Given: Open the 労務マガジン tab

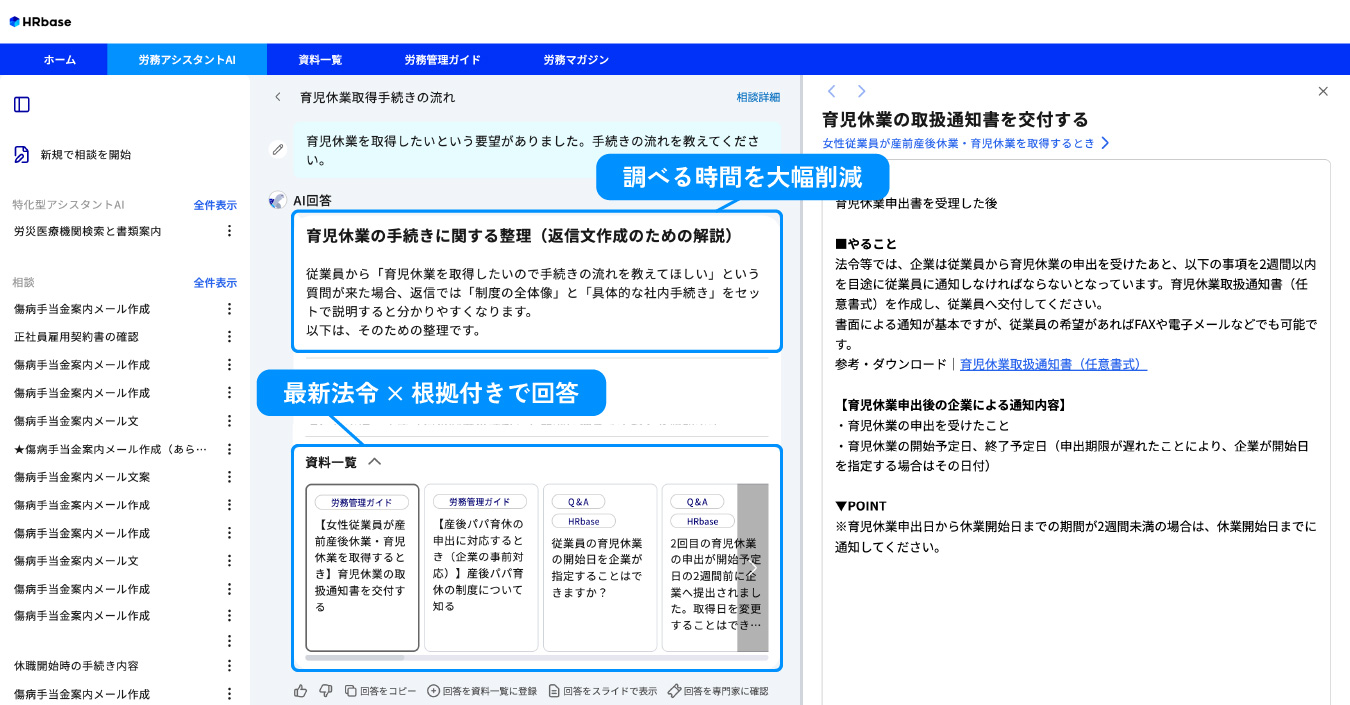Looking at the screenshot, I should click(x=576, y=60).
